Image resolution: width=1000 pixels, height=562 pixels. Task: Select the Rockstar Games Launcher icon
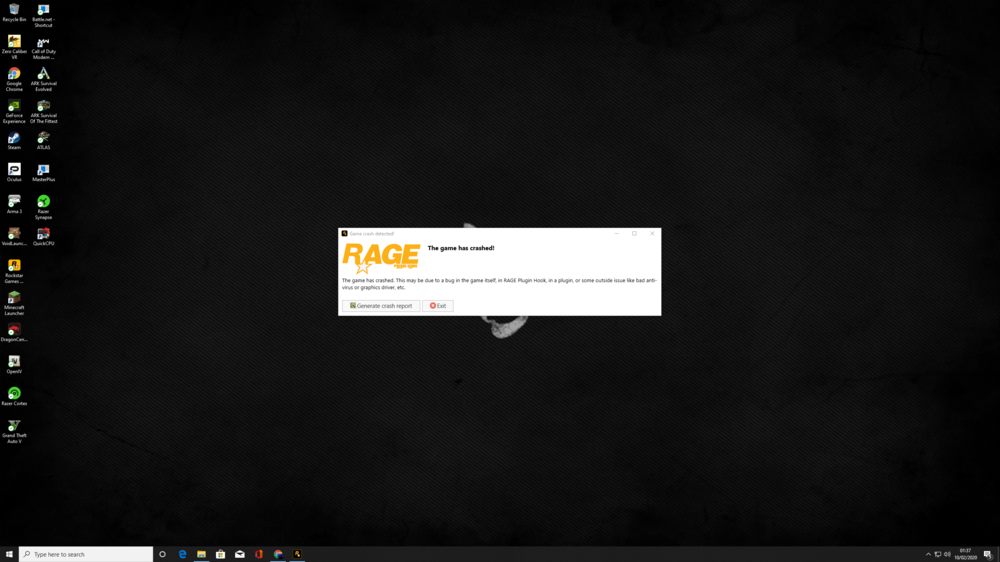coord(14,271)
